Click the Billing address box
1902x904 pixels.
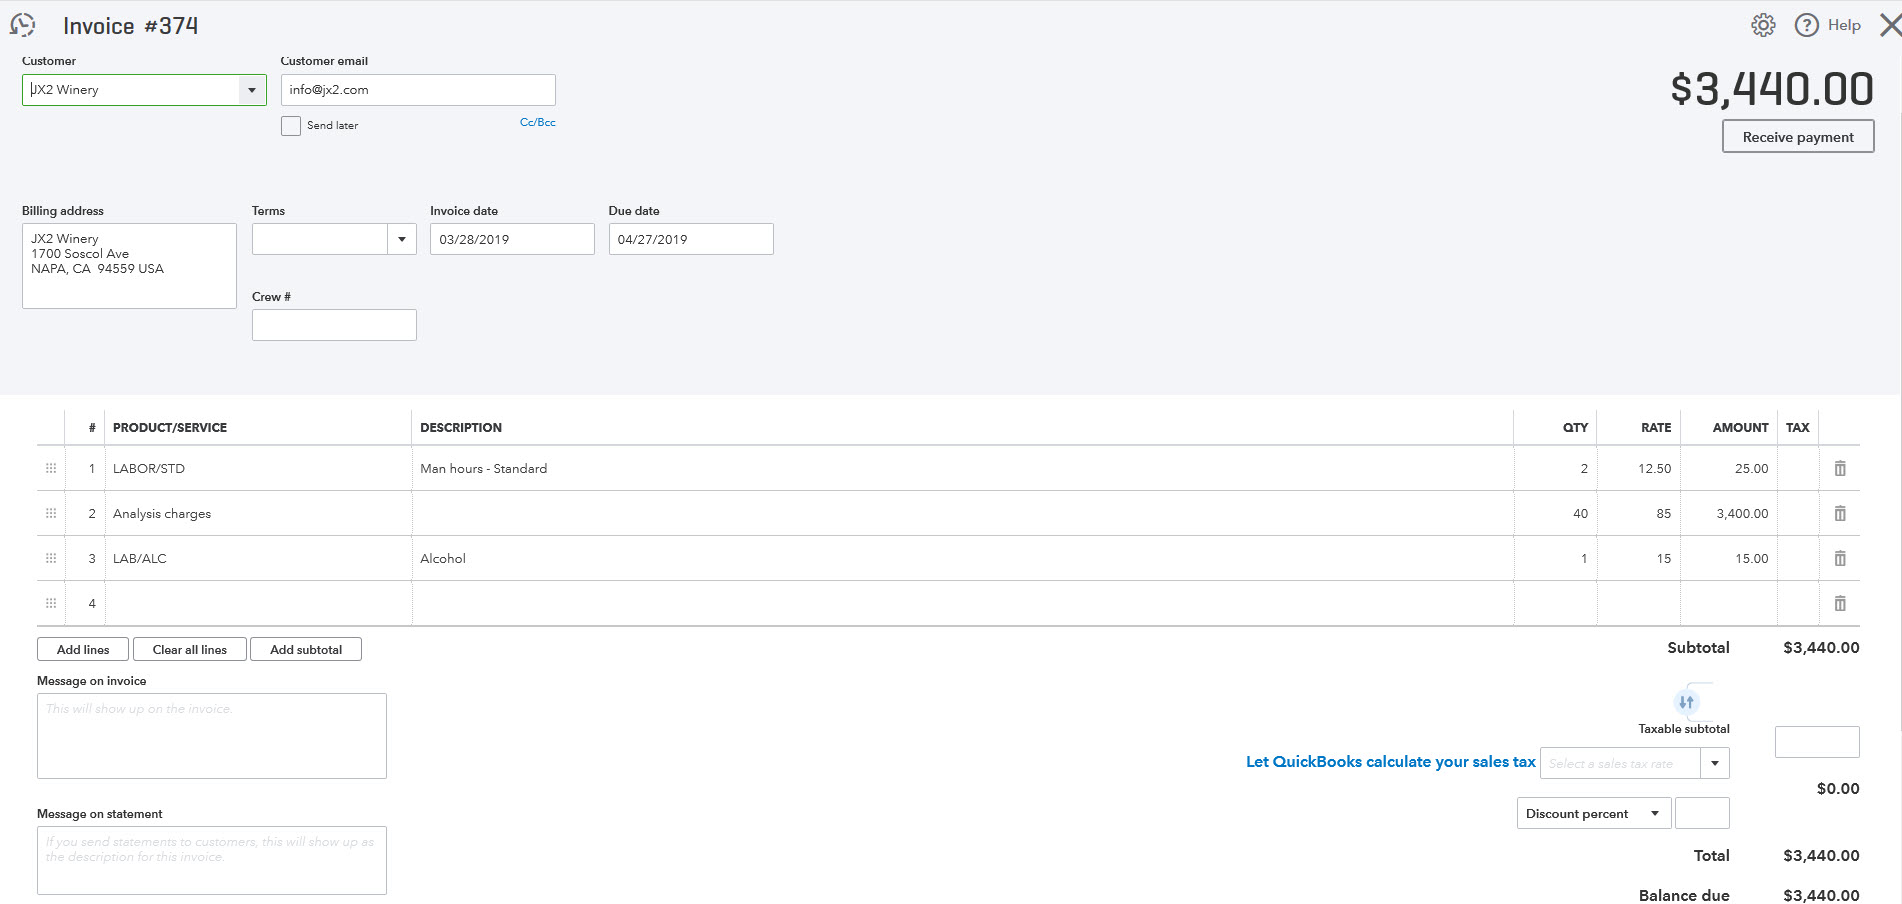(x=129, y=266)
